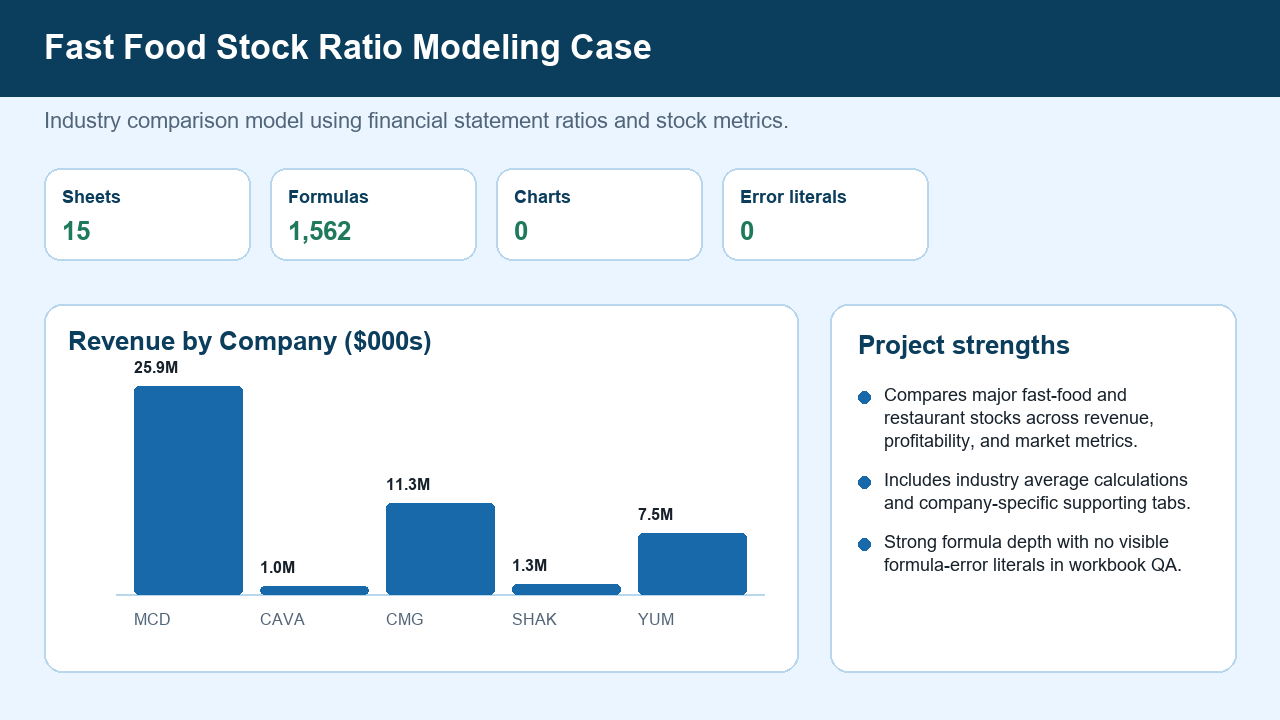
Task: Click bullet dot beside Includes industry average
Action: [x=865, y=483]
